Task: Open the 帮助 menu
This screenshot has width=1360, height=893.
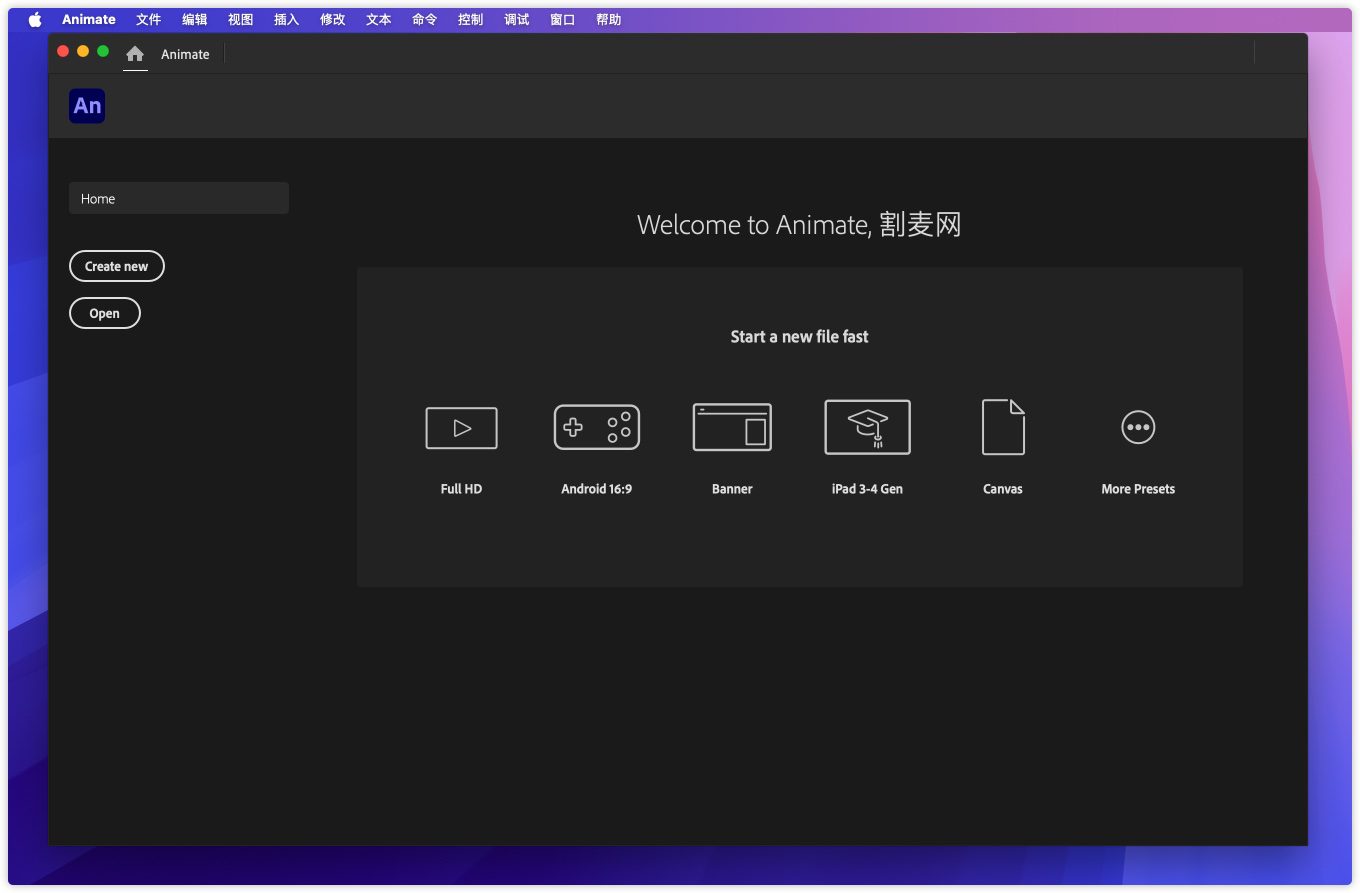Action: [x=608, y=19]
